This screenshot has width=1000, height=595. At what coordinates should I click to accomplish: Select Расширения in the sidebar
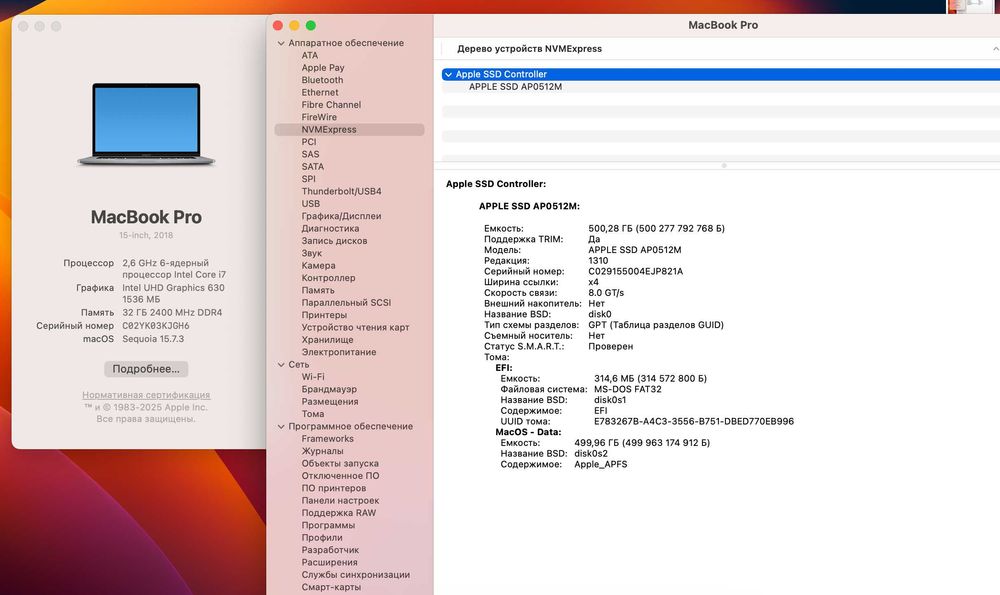[x=329, y=563]
